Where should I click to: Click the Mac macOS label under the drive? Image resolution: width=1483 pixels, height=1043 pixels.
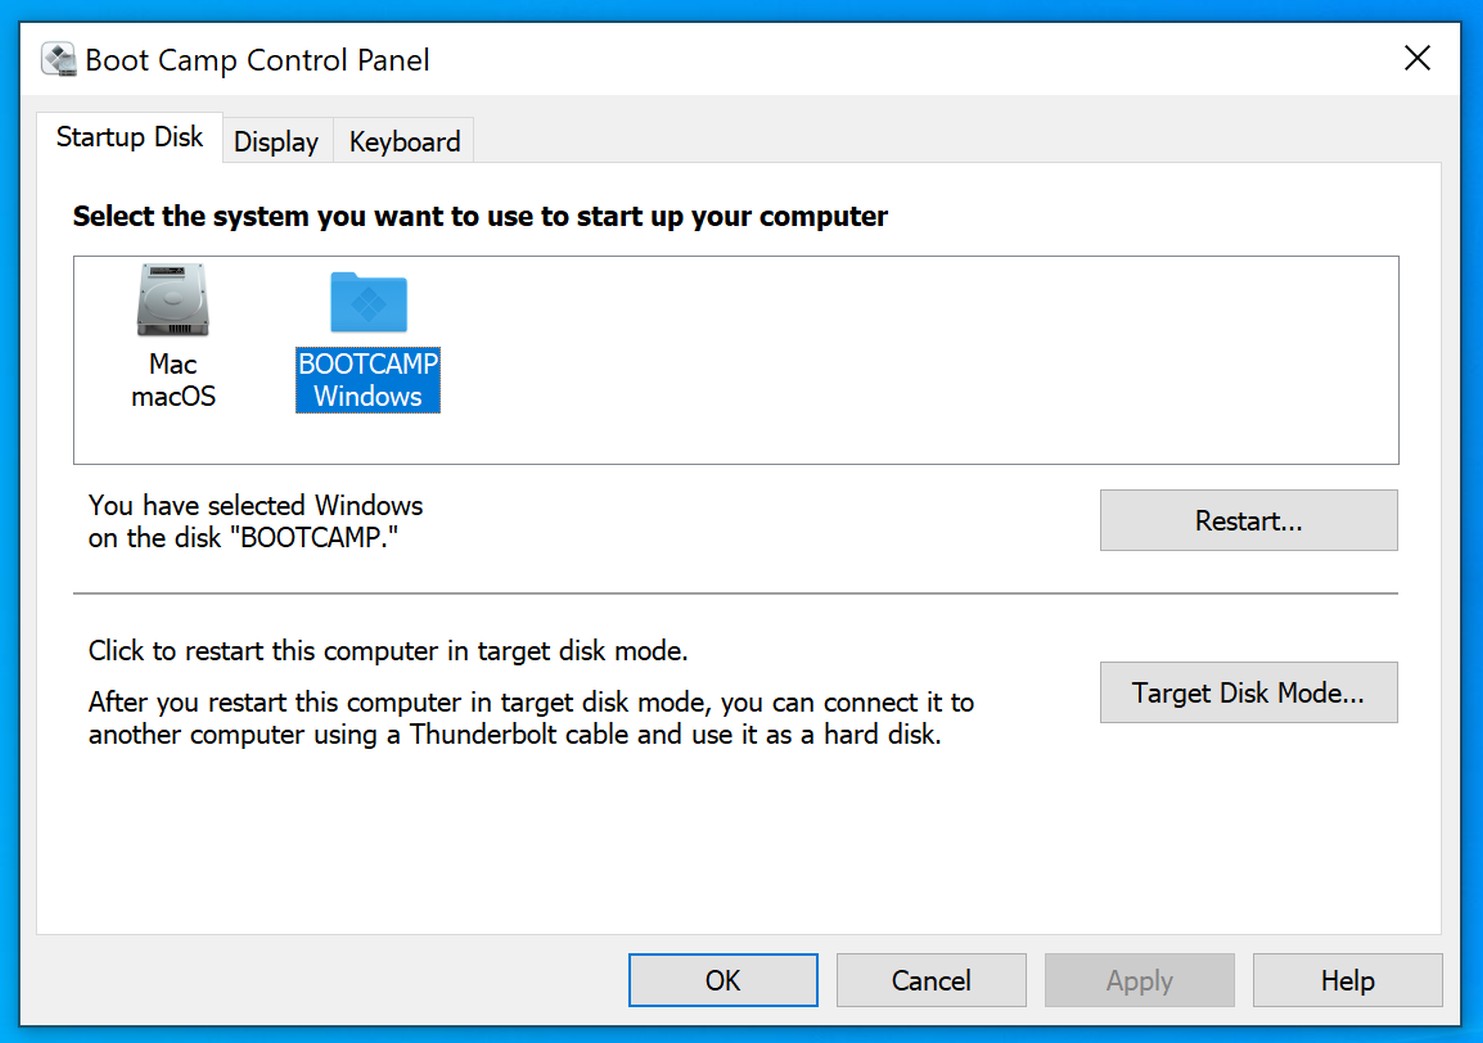pos(172,380)
